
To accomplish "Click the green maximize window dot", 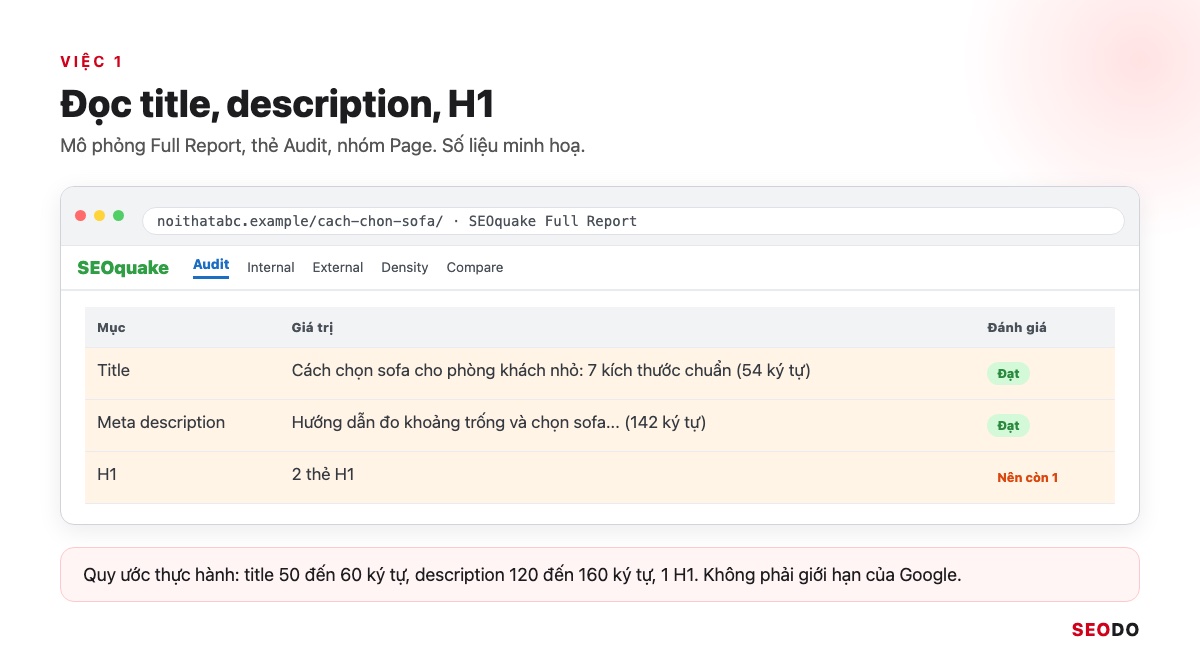I will 119,215.
